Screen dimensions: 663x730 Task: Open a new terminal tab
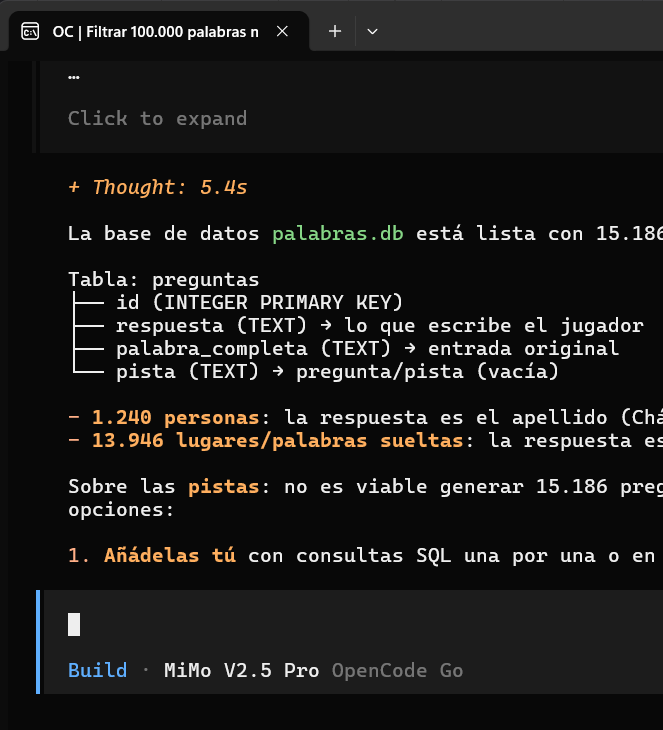pyautogui.click(x=335, y=32)
